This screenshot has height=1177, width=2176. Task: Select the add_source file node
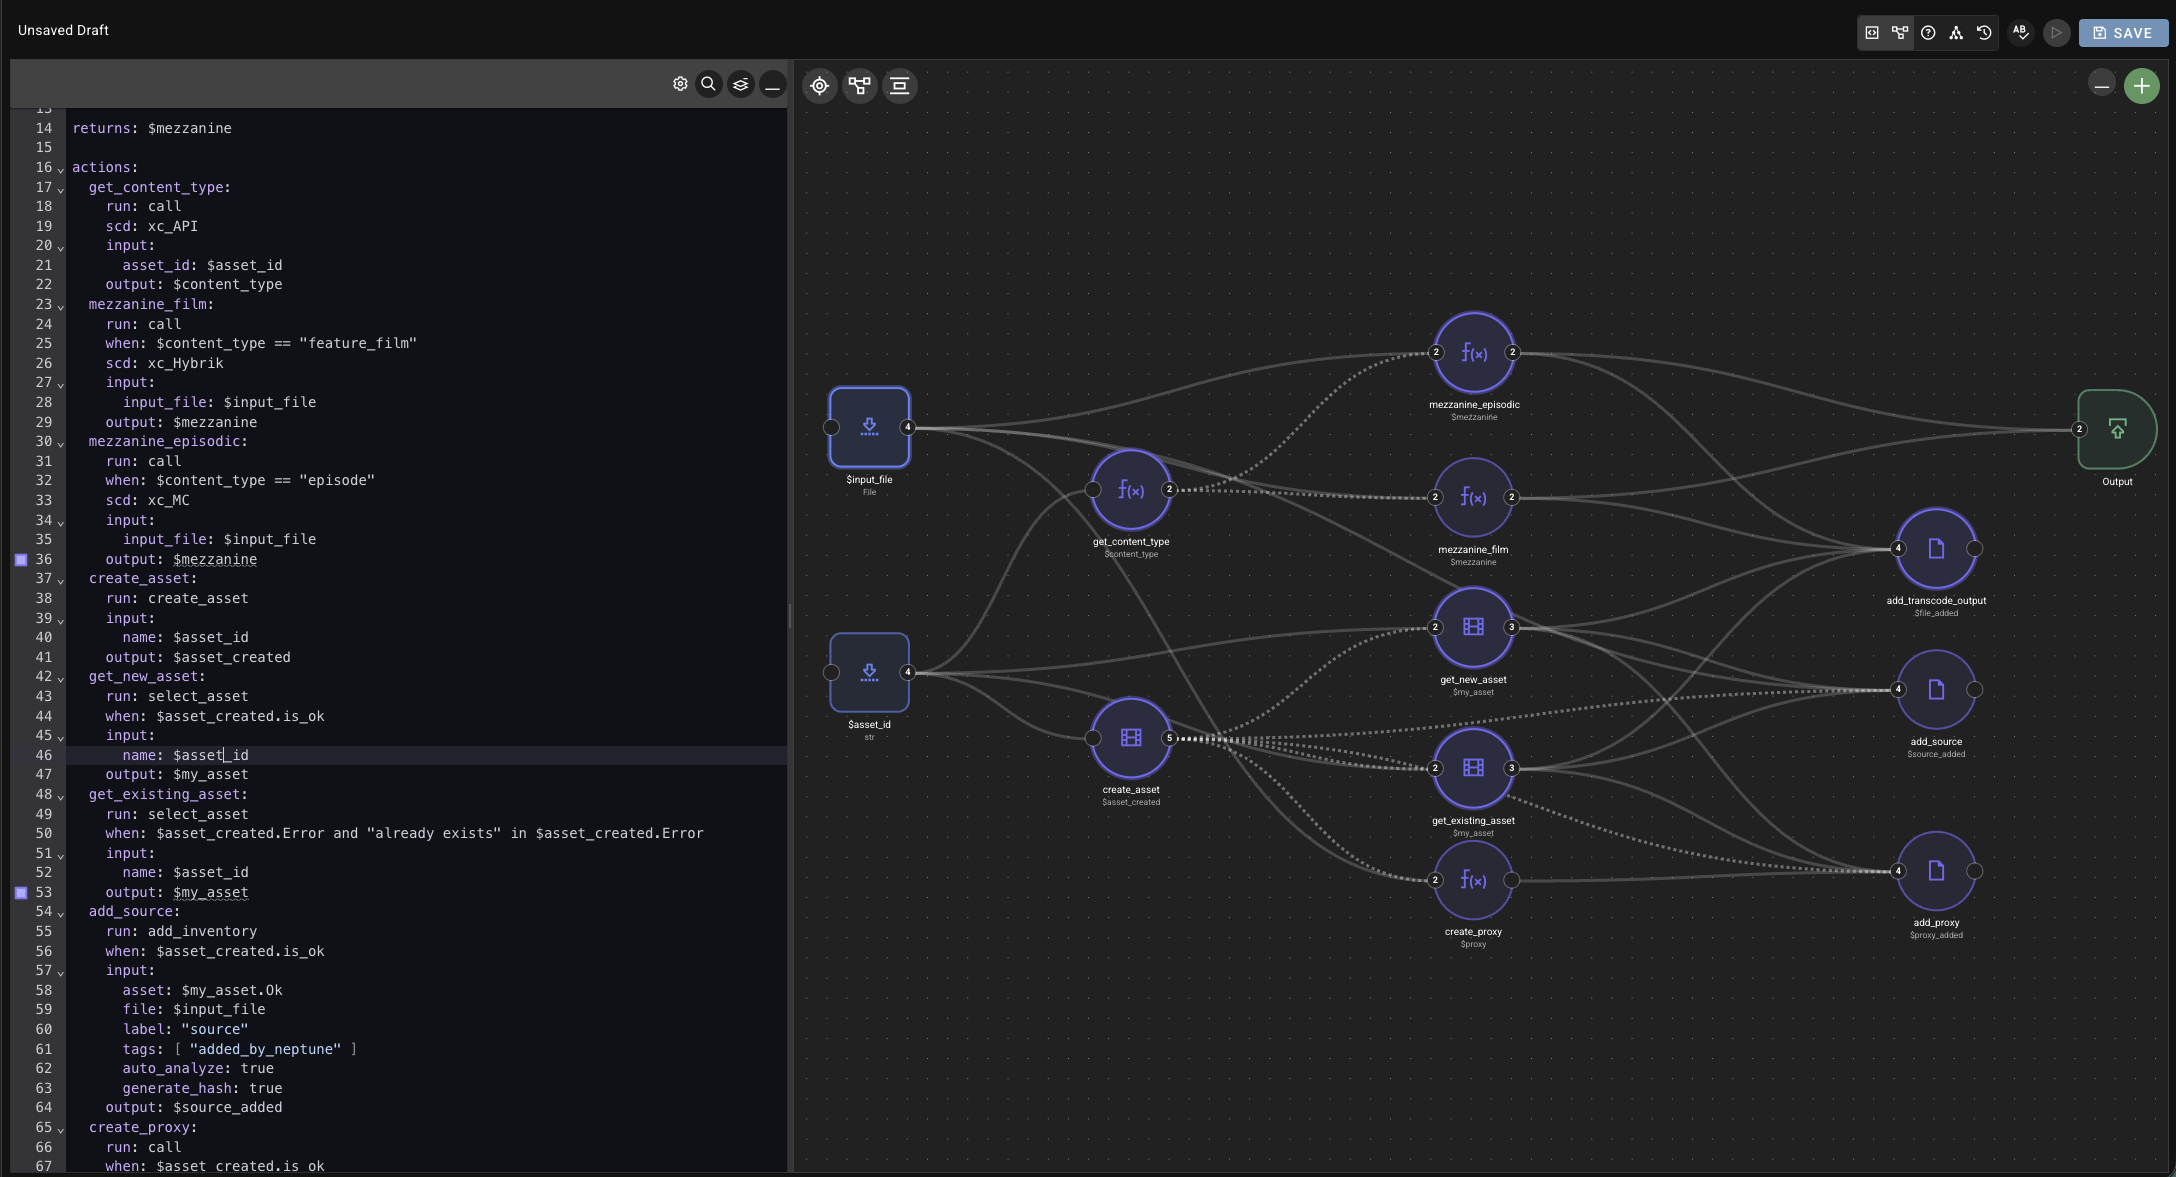click(x=1936, y=689)
